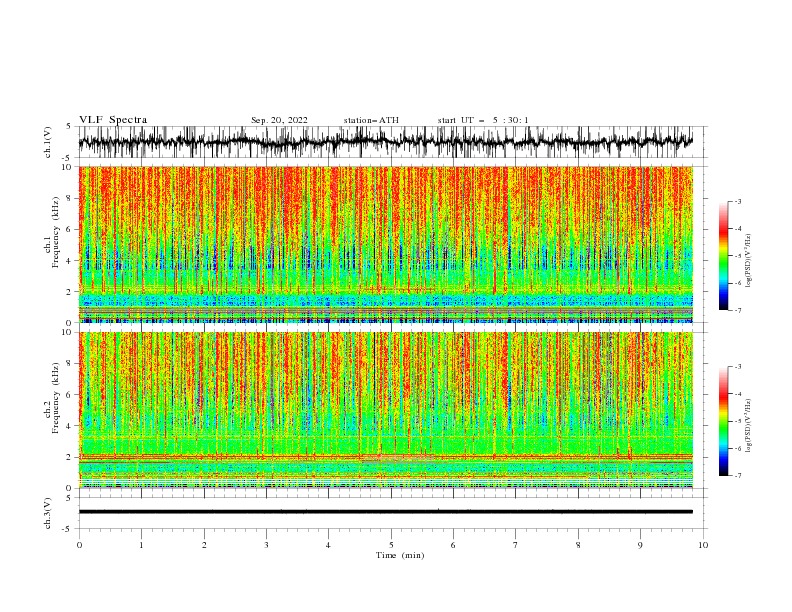Click time axis tick label "6"

point(453,545)
